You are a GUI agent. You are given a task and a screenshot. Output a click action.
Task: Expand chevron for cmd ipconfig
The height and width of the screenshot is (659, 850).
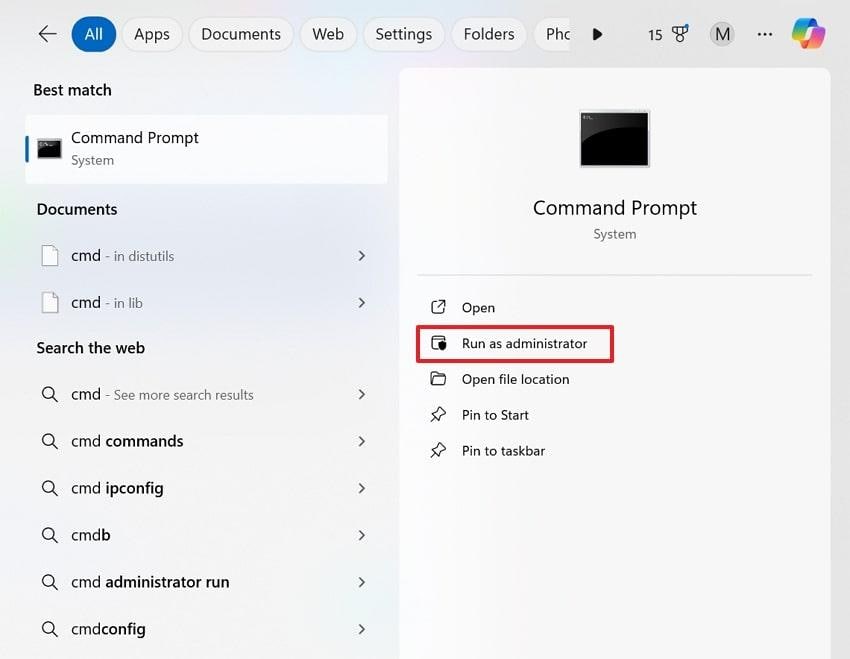pos(362,488)
